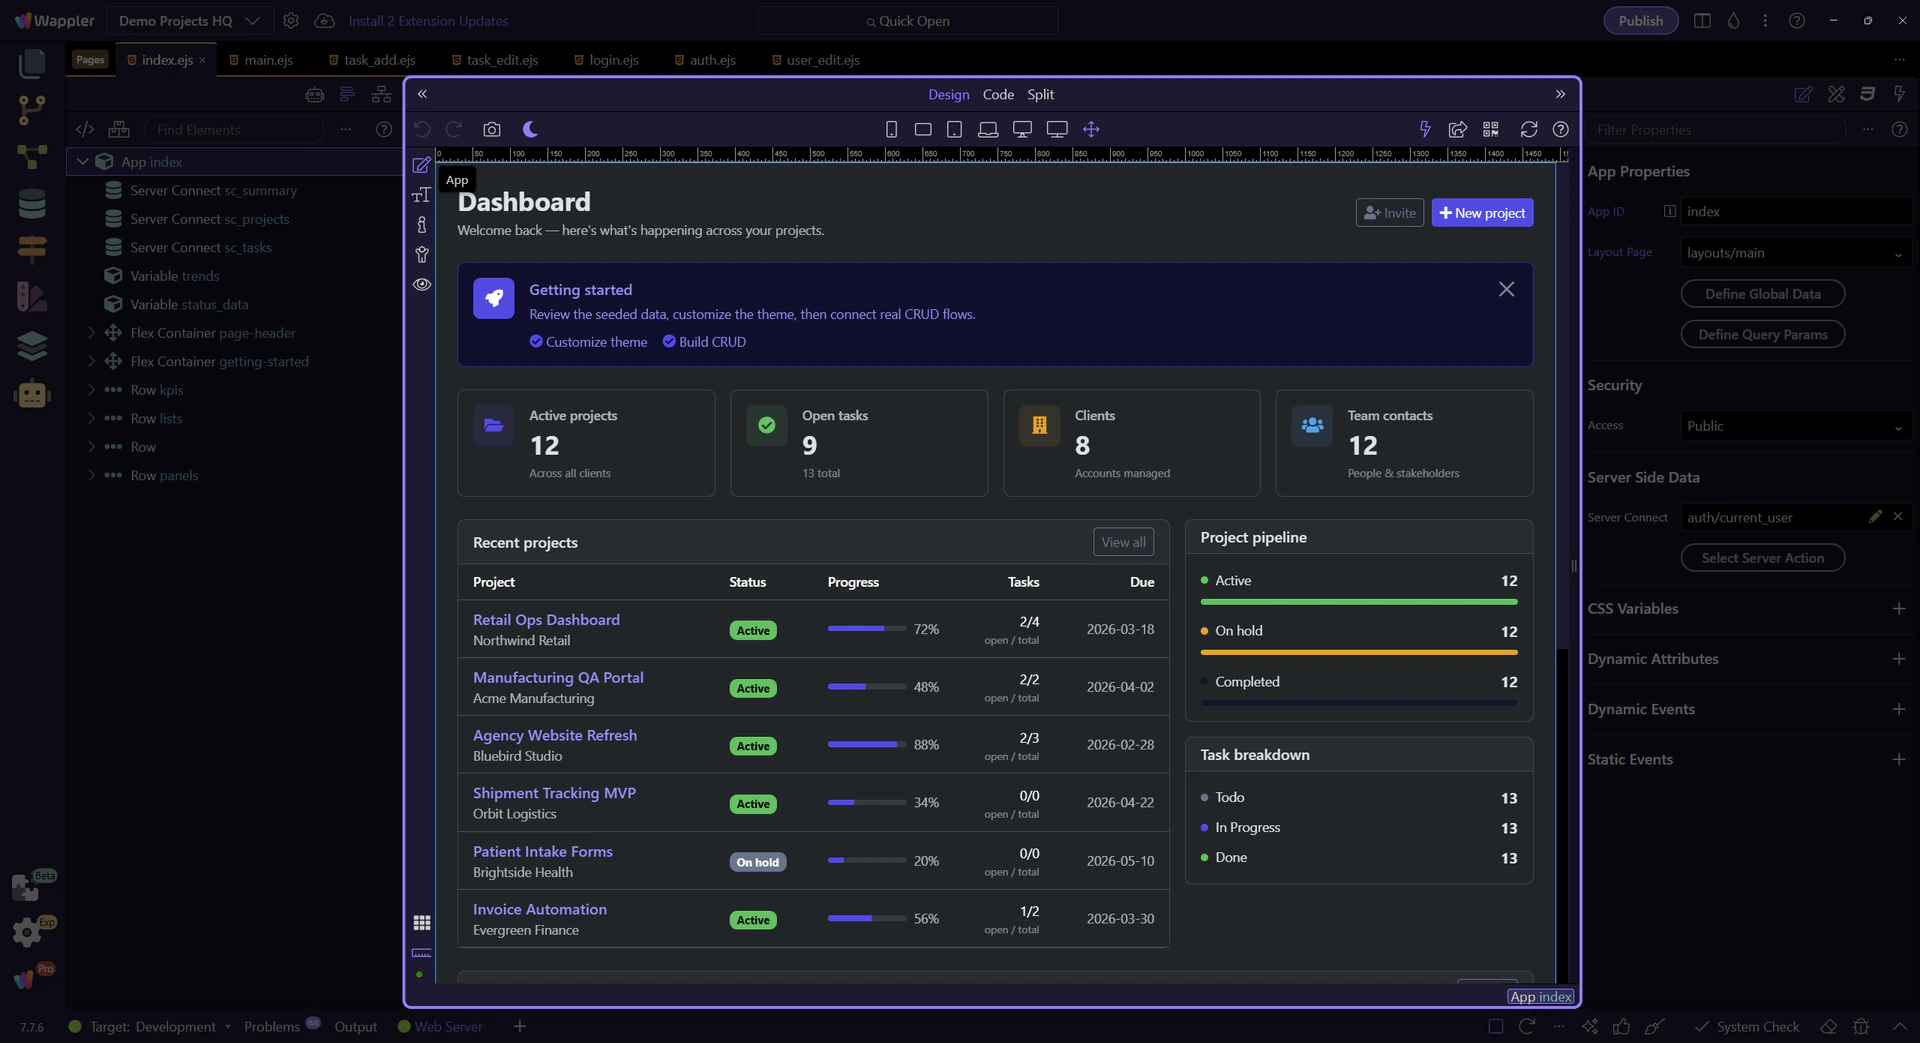Expand the Row kpis tree node
The image size is (1920, 1043).
point(91,390)
